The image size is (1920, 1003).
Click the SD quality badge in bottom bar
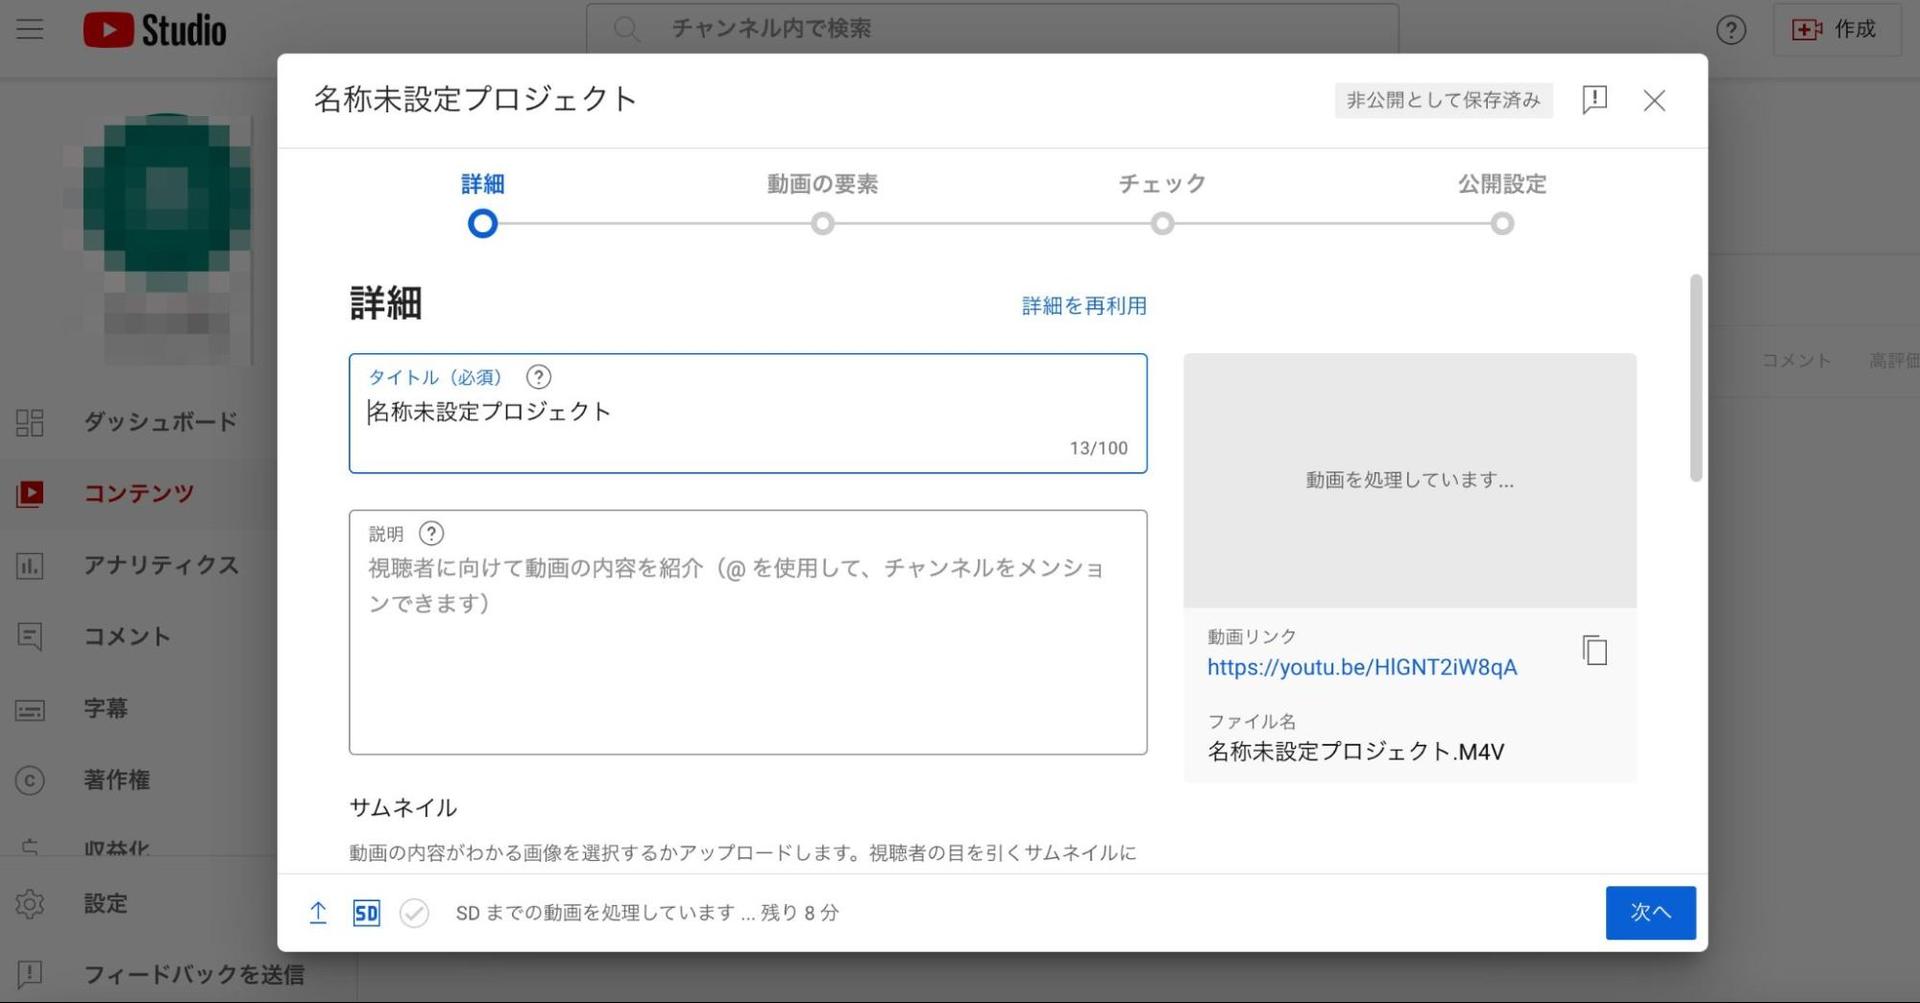pyautogui.click(x=366, y=912)
